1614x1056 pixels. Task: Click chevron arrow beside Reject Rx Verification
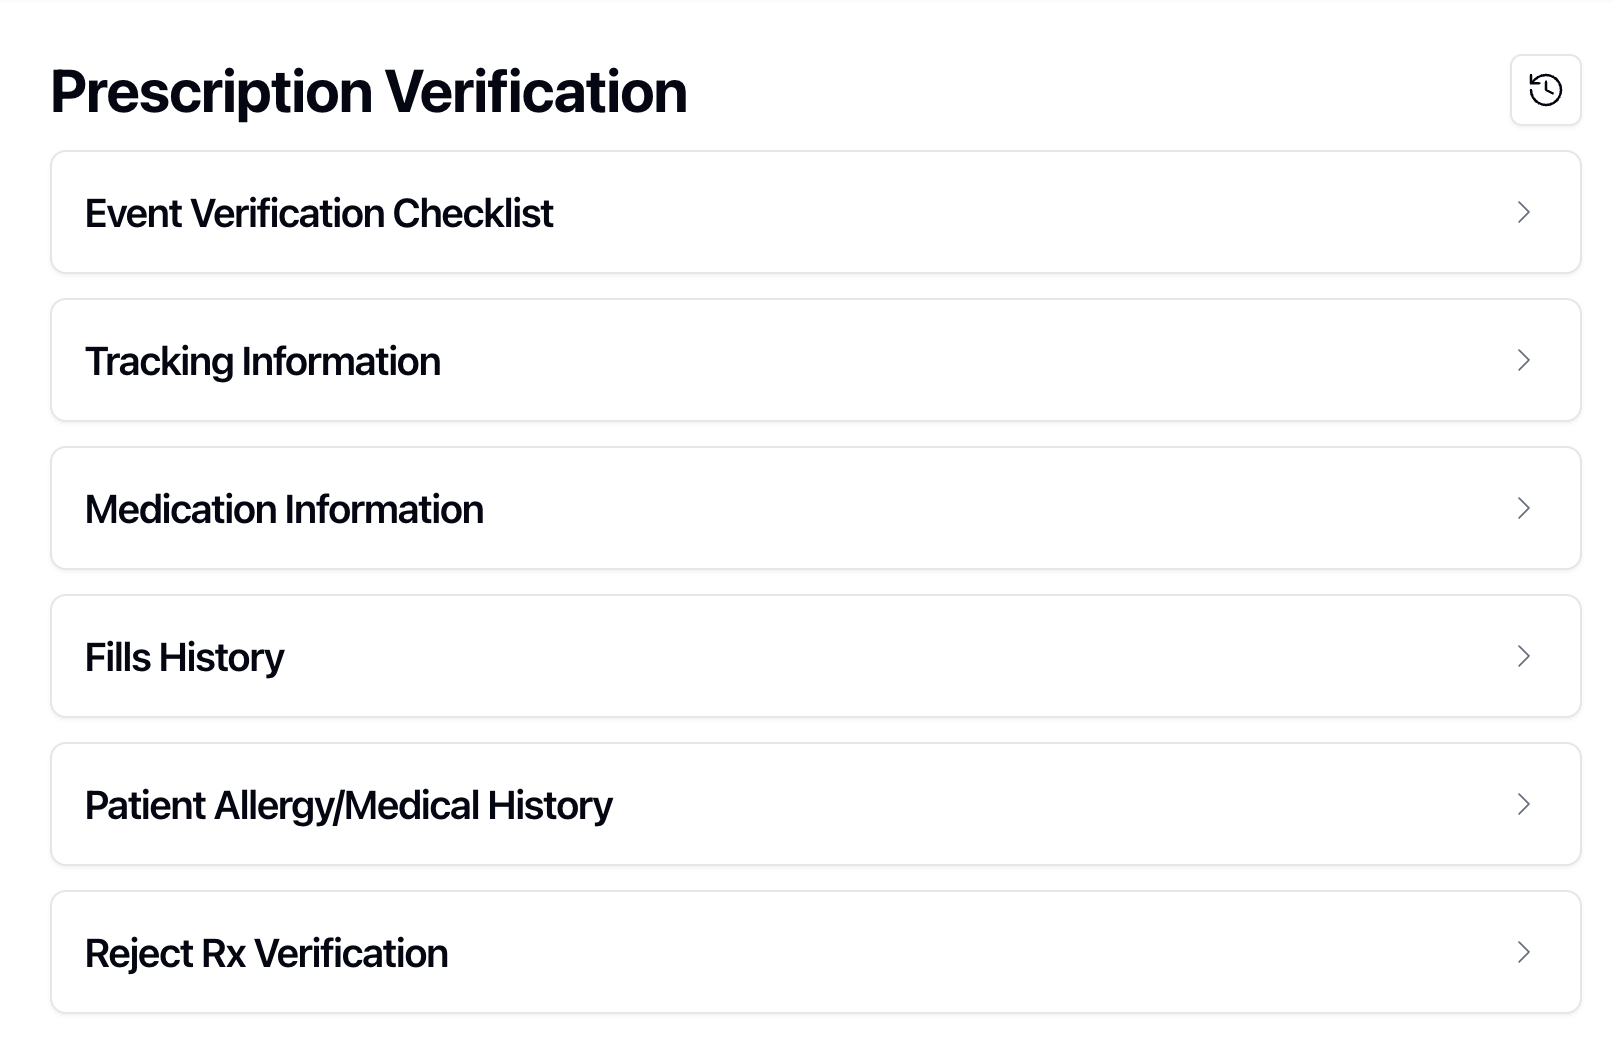[x=1523, y=952]
